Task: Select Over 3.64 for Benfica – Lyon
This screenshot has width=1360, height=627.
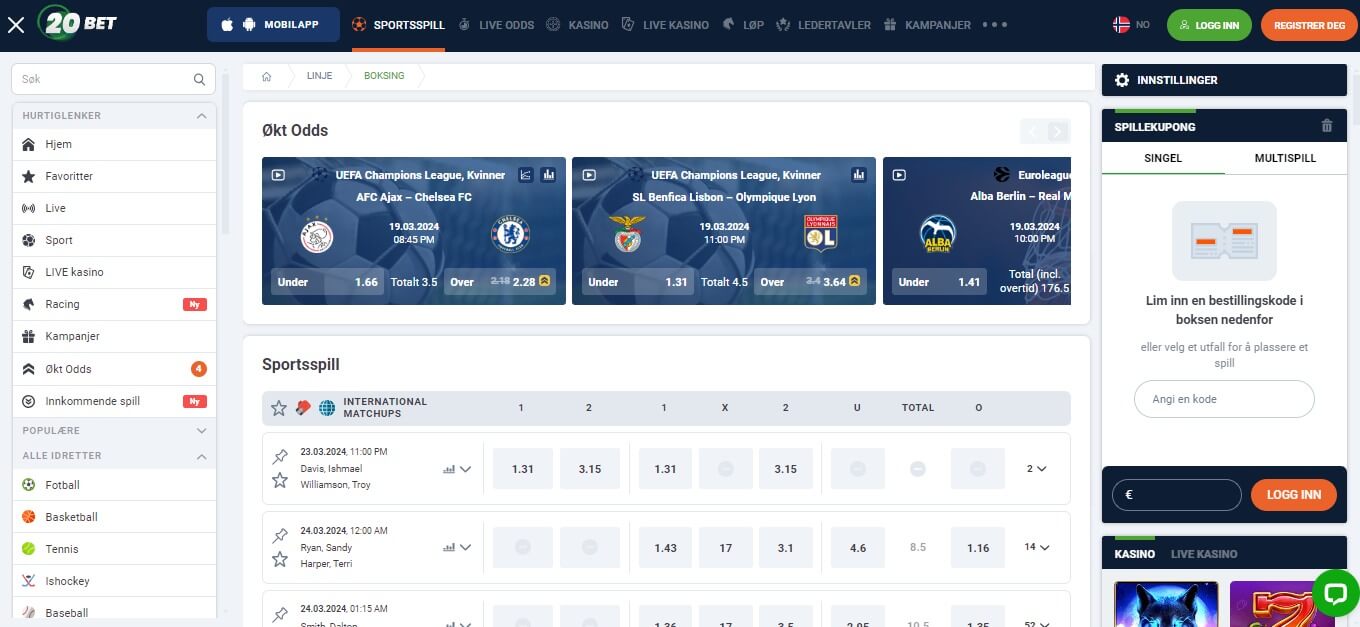Action: click(x=811, y=282)
